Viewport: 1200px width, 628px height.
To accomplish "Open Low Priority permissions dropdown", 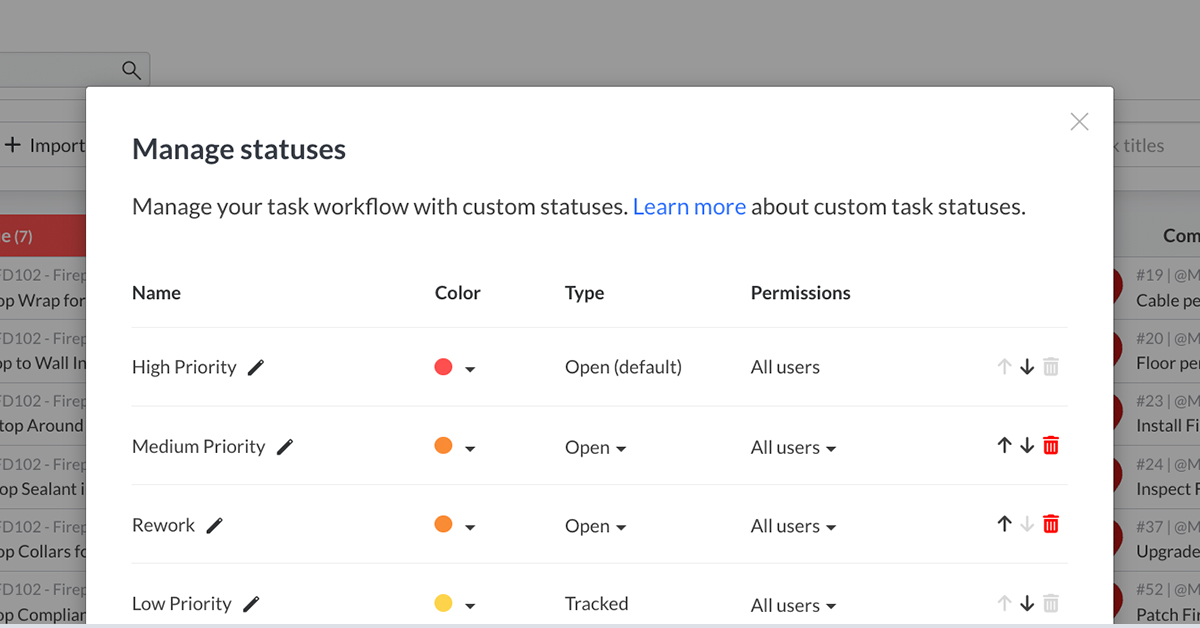I will (793, 605).
